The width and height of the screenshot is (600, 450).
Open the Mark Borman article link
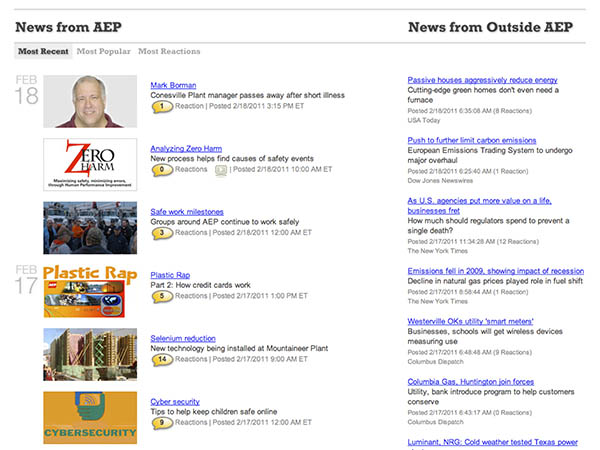click(173, 85)
